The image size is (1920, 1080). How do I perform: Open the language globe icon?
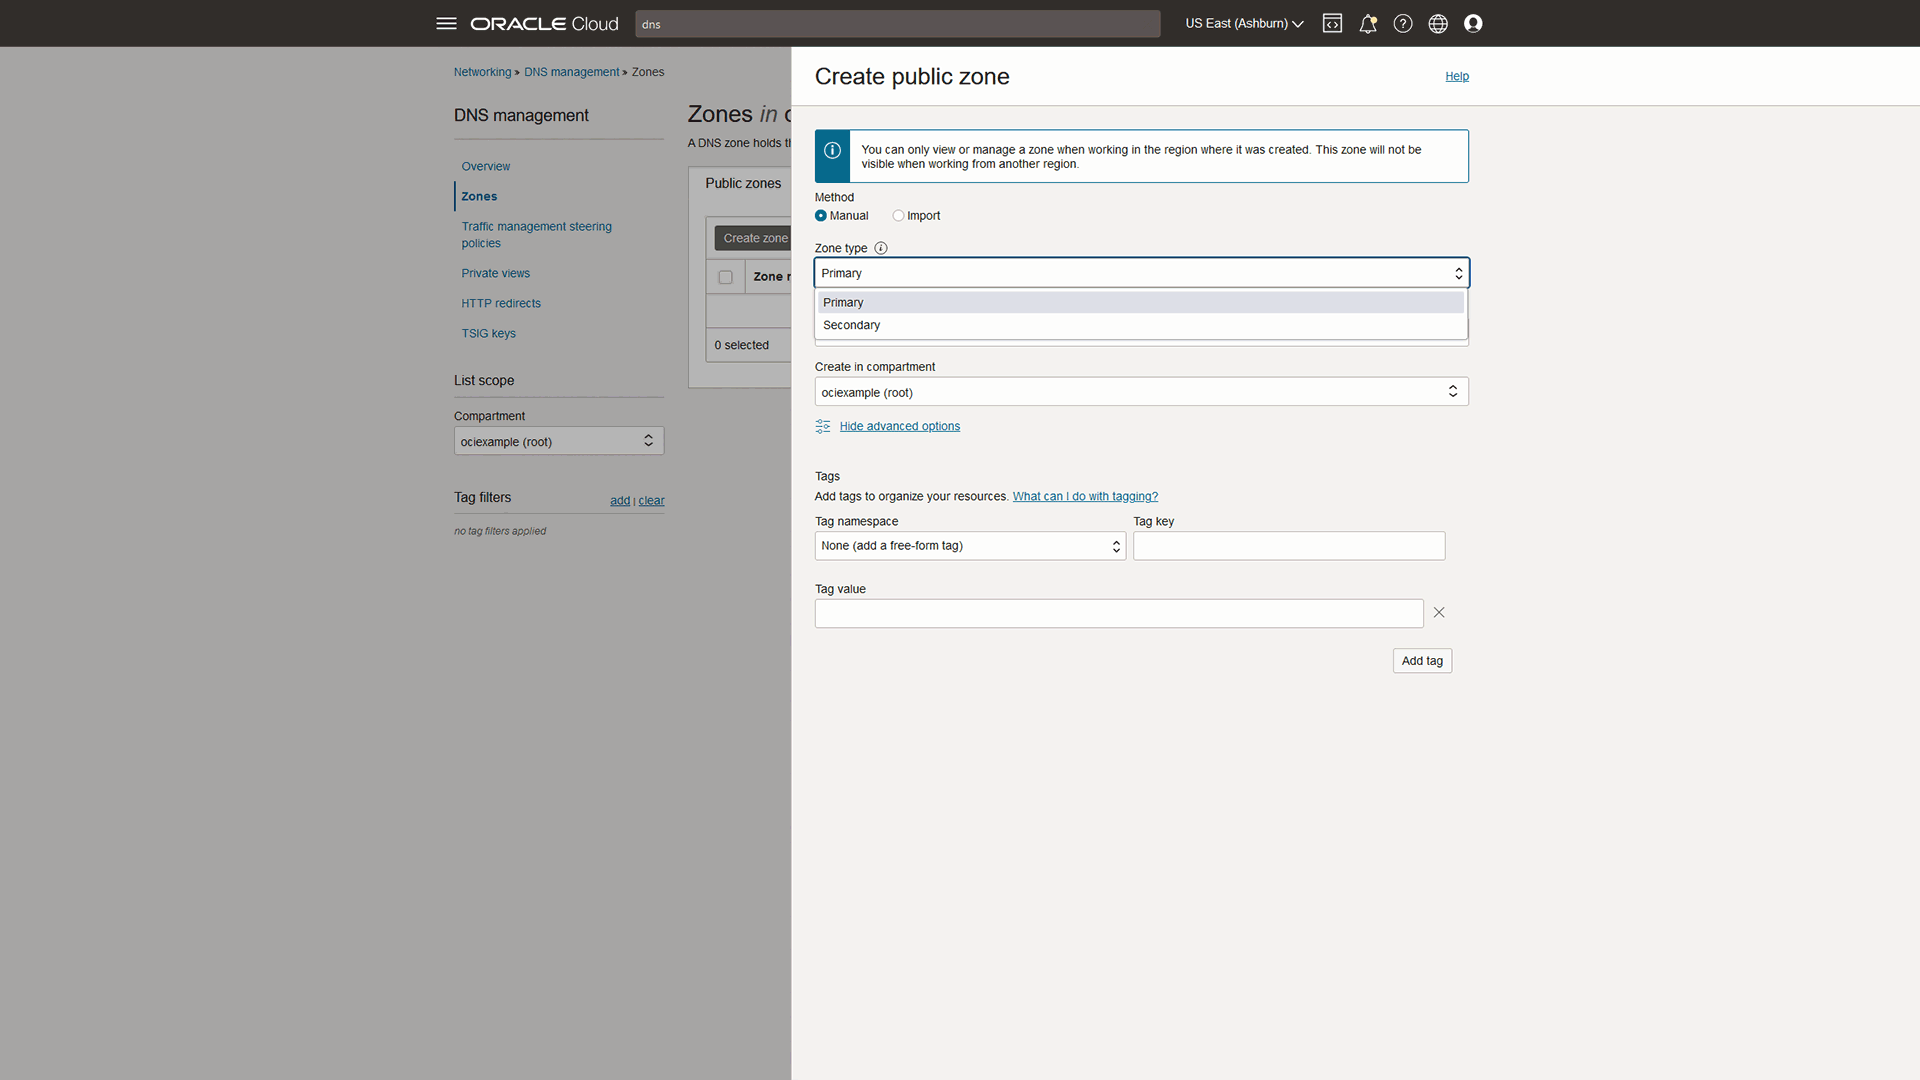pyautogui.click(x=1438, y=23)
